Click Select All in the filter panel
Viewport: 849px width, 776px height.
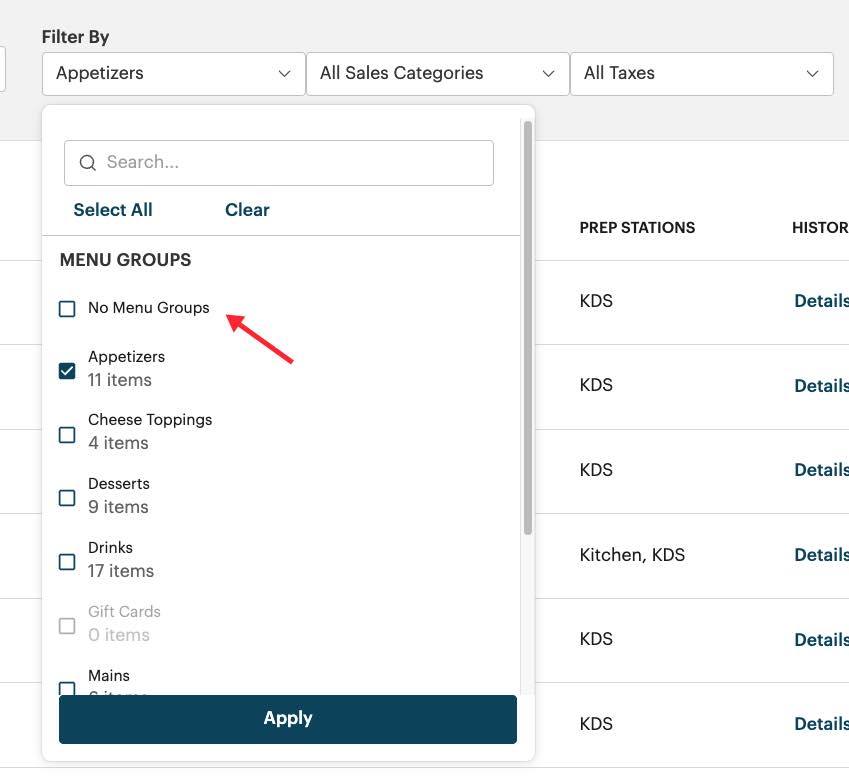point(112,210)
